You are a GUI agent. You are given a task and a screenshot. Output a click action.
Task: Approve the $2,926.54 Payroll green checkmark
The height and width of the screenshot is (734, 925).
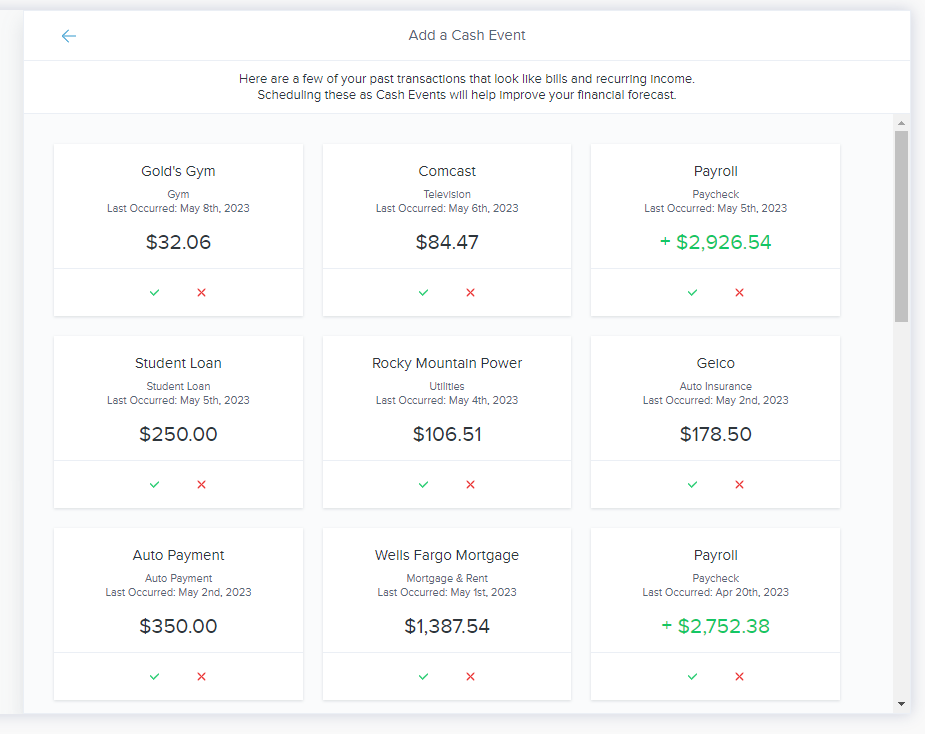click(693, 293)
